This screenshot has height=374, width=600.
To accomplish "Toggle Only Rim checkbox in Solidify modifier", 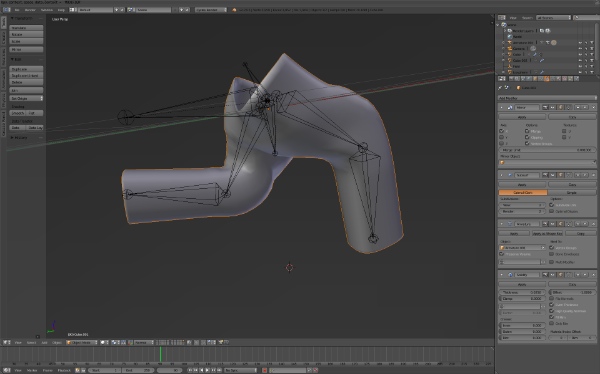I will click(551, 323).
